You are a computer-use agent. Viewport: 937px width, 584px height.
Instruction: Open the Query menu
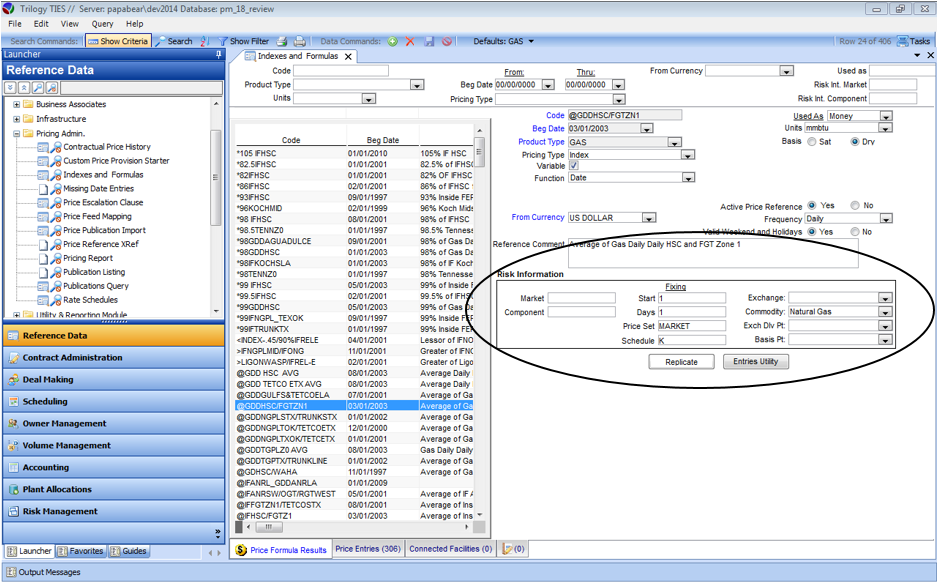[102, 23]
